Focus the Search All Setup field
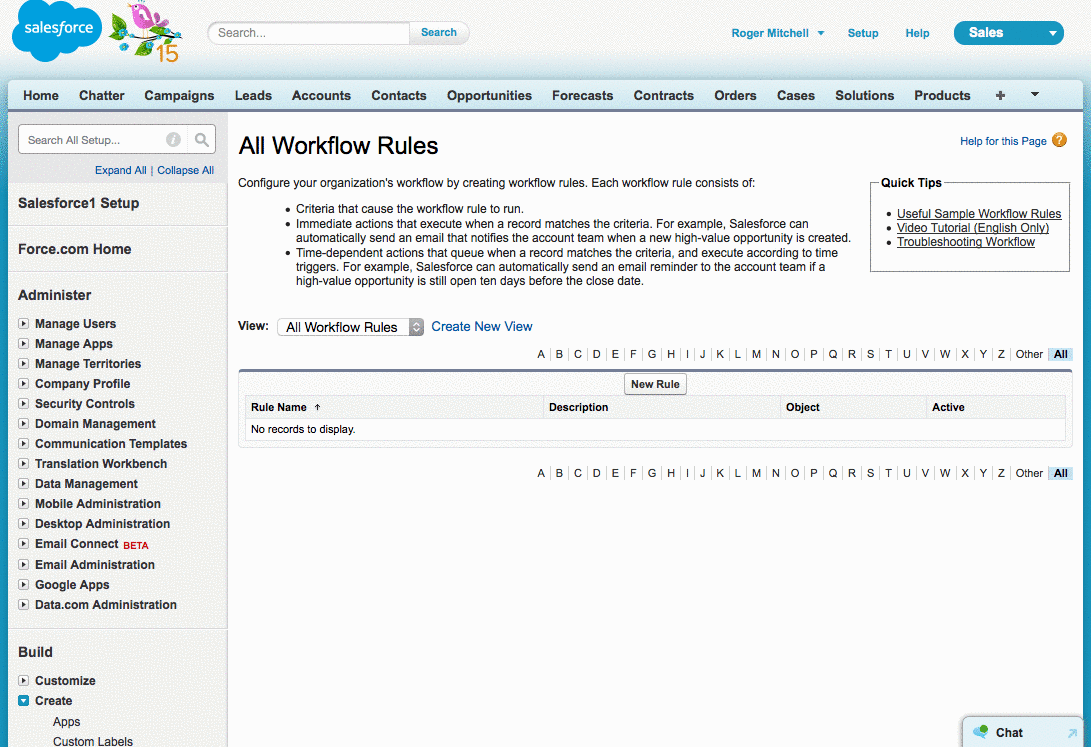Image resolution: width=1091 pixels, height=747 pixels. (x=94, y=140)
